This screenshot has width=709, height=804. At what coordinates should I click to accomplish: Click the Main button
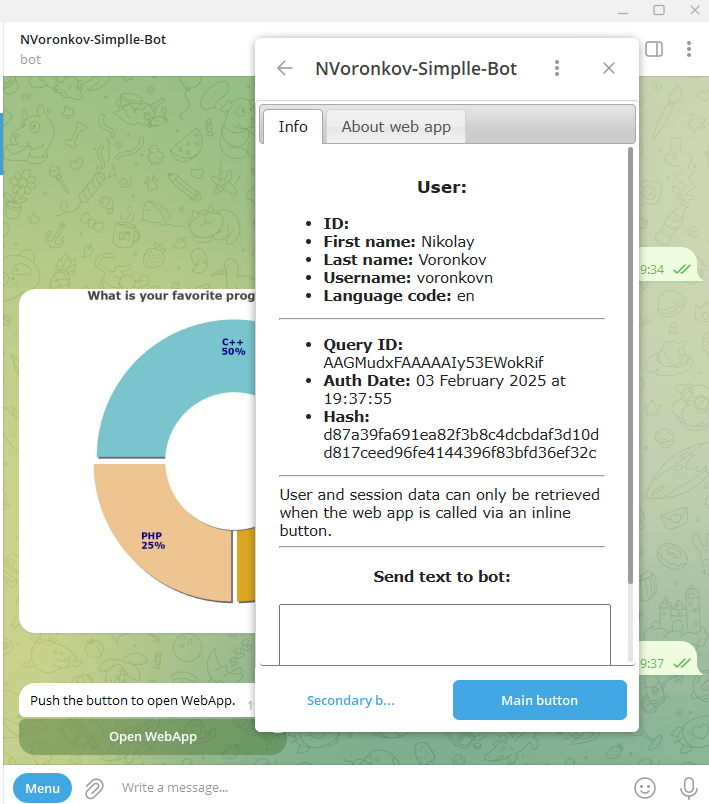[539, 700]
